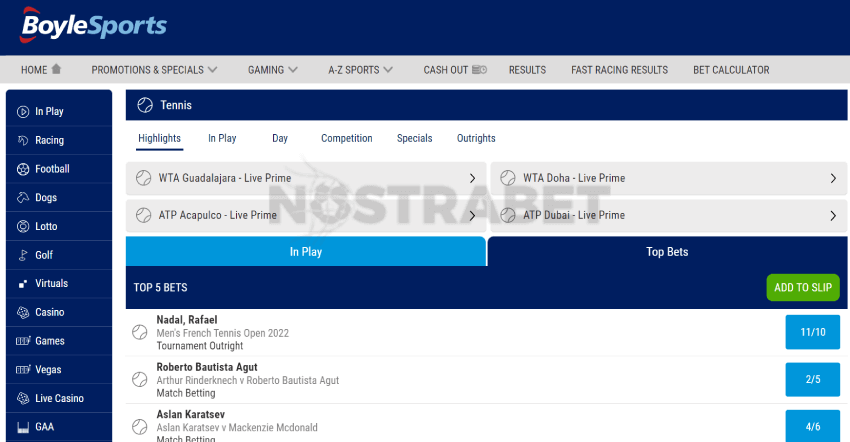The image size is (850, 442).
Task: Click the green Add To Slip button
Action: [x=803, y=287]
